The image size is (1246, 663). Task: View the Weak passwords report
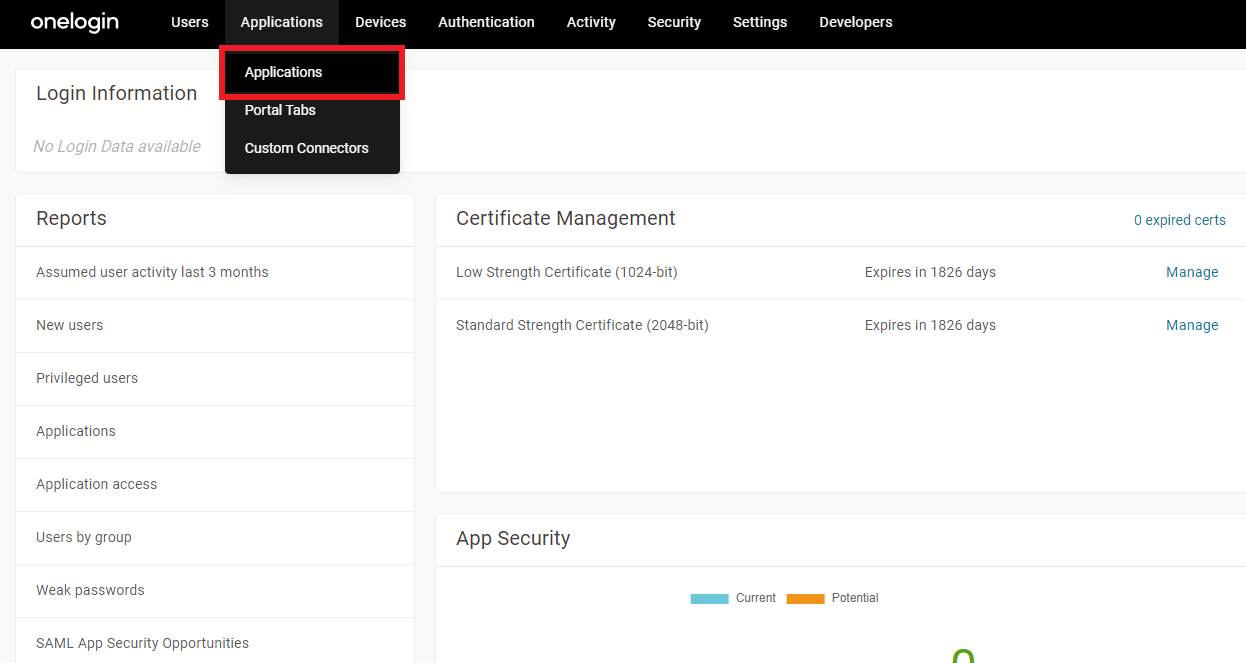coord(90,590)
